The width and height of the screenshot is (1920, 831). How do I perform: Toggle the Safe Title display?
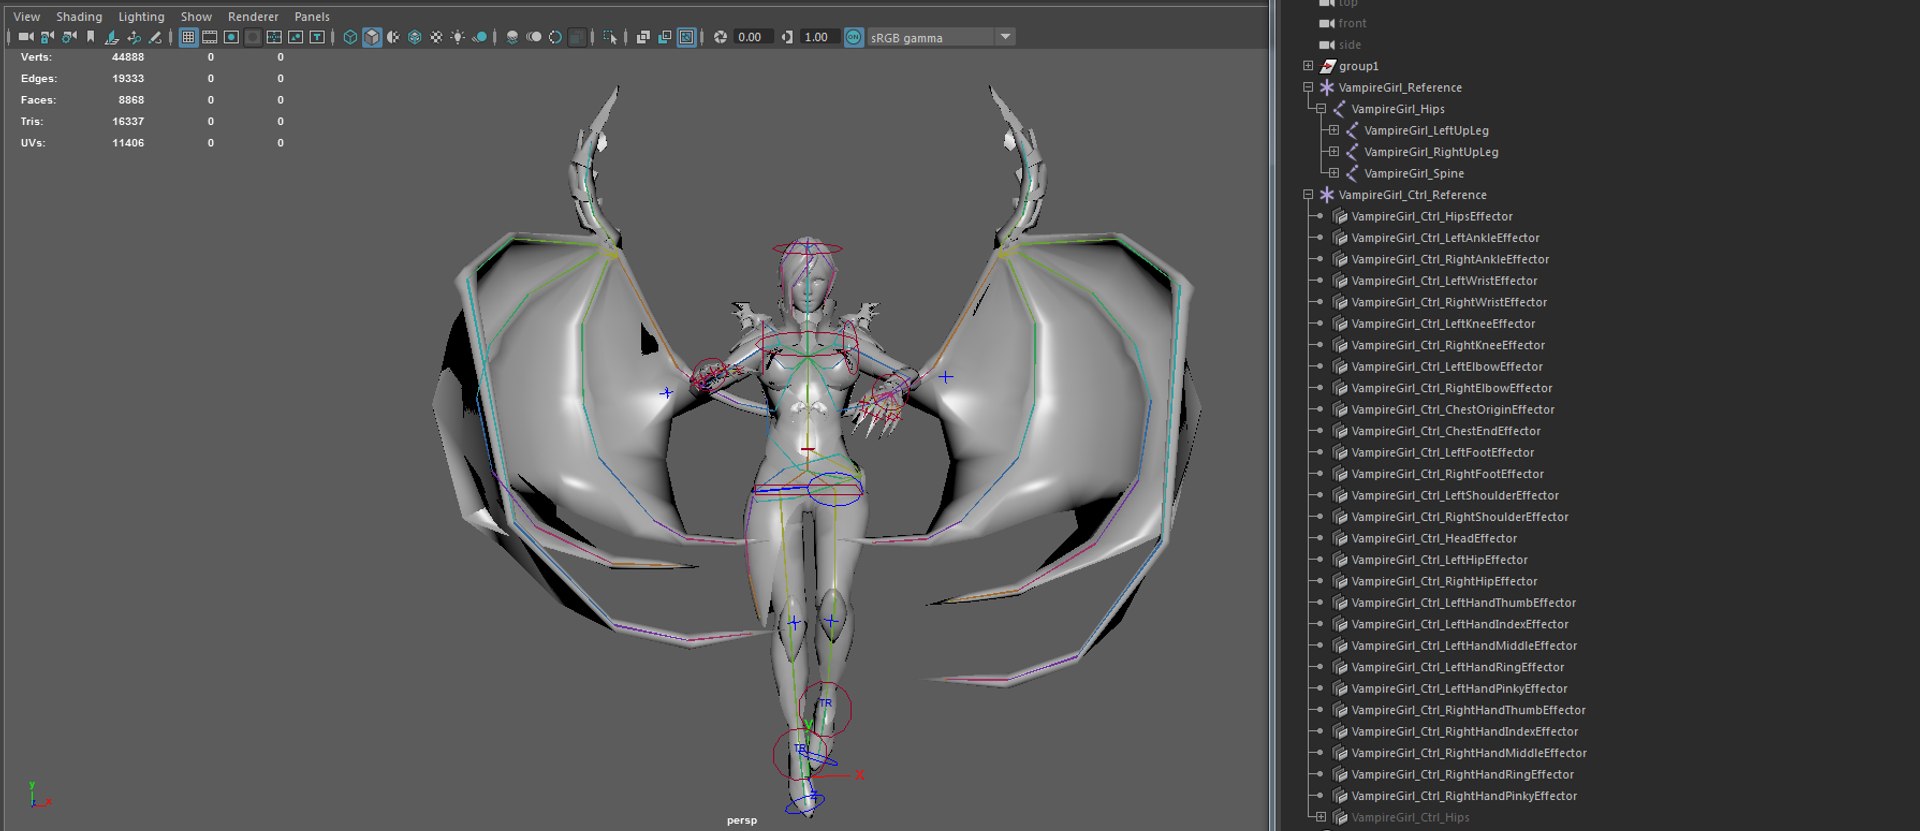pos(317,37)
